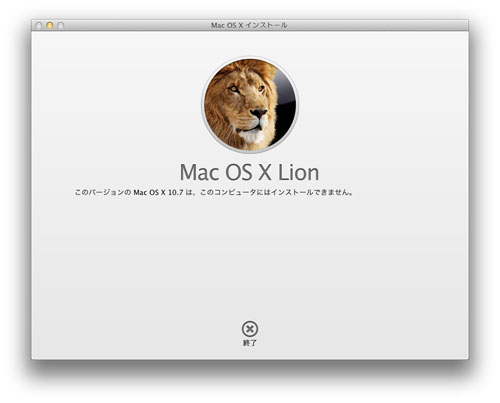500x403 pixels.
Task: Click the message saying 10.7 cannot be installed
Action: click(x=214, y=192)
